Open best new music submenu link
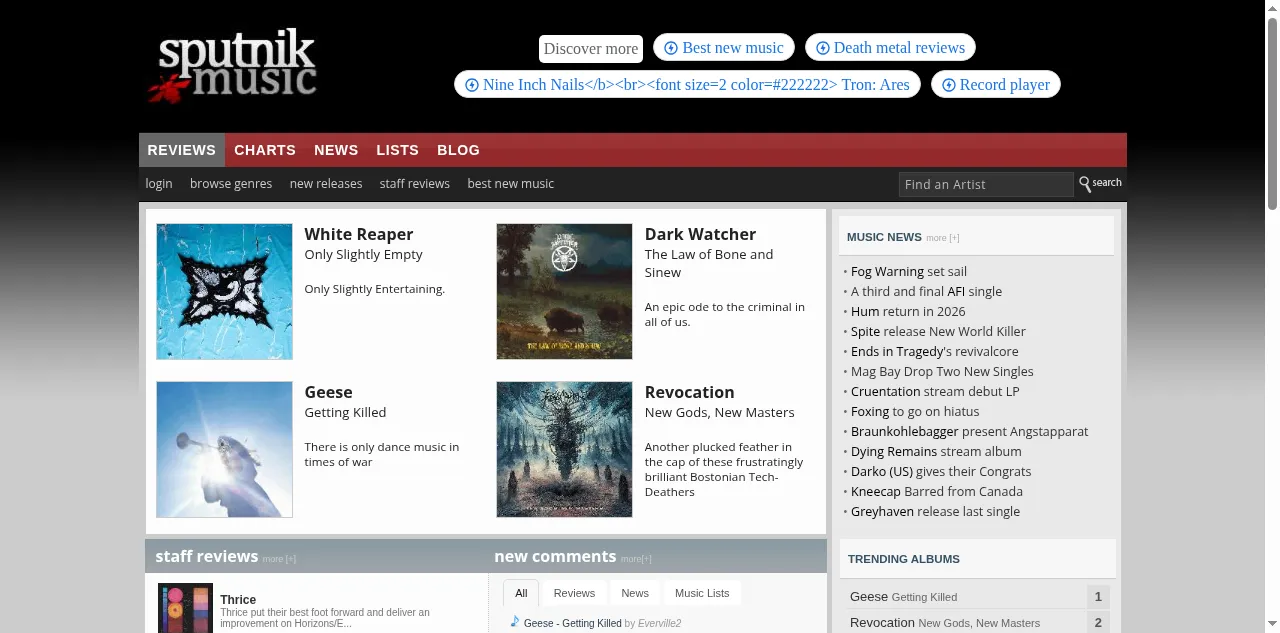This screenshot has height=633, width=1280. (511, 184)
